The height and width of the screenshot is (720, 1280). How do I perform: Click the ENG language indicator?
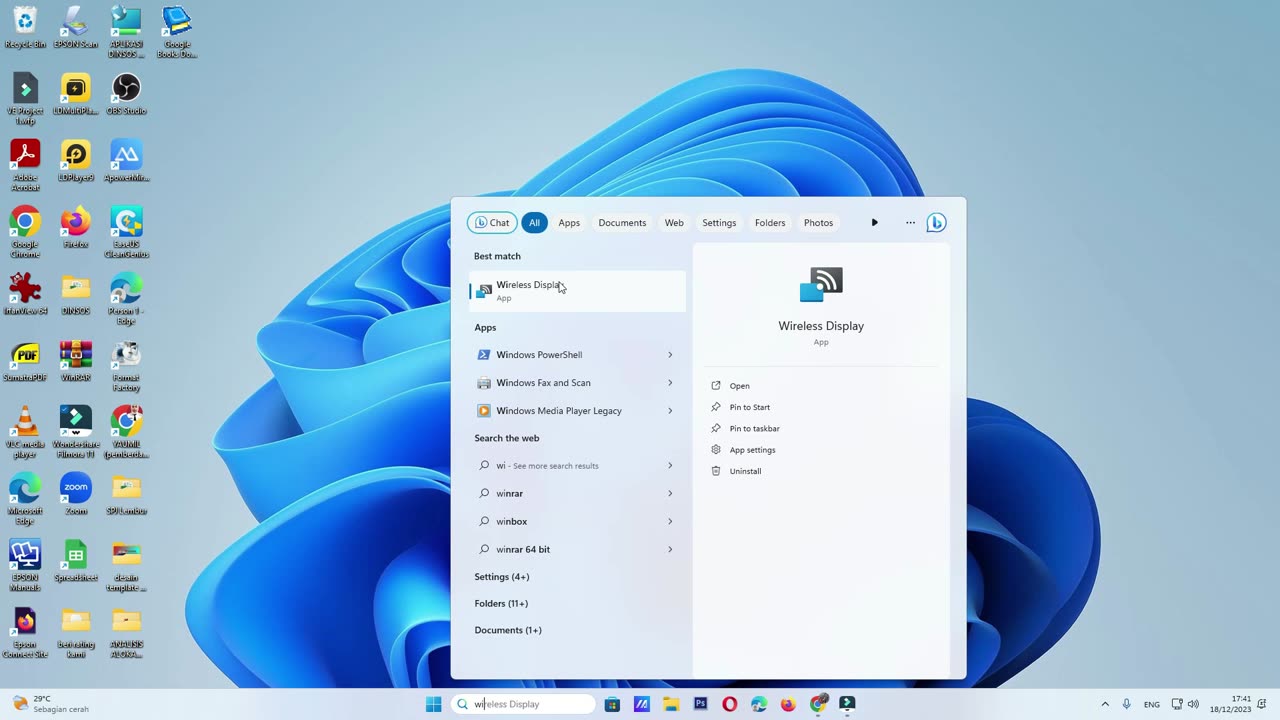tap(1152, 704)
